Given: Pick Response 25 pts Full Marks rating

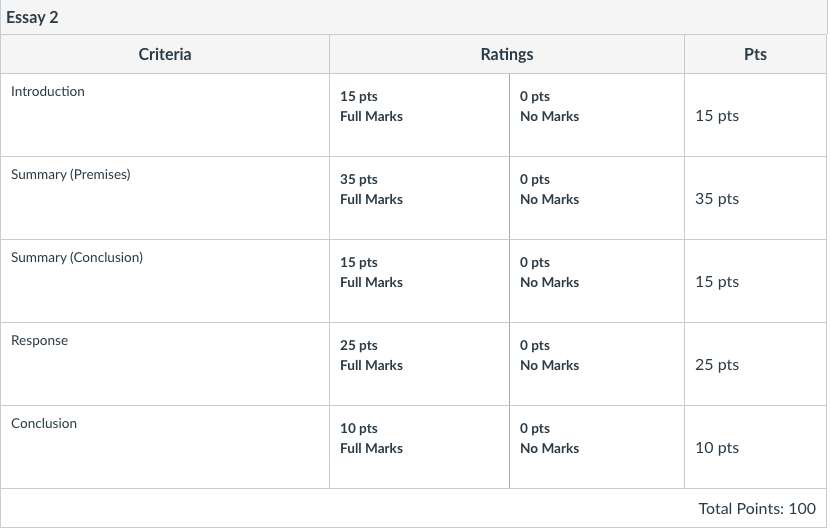Looking at the screenshot, I should pyautogui.click(x=419, y=364).
